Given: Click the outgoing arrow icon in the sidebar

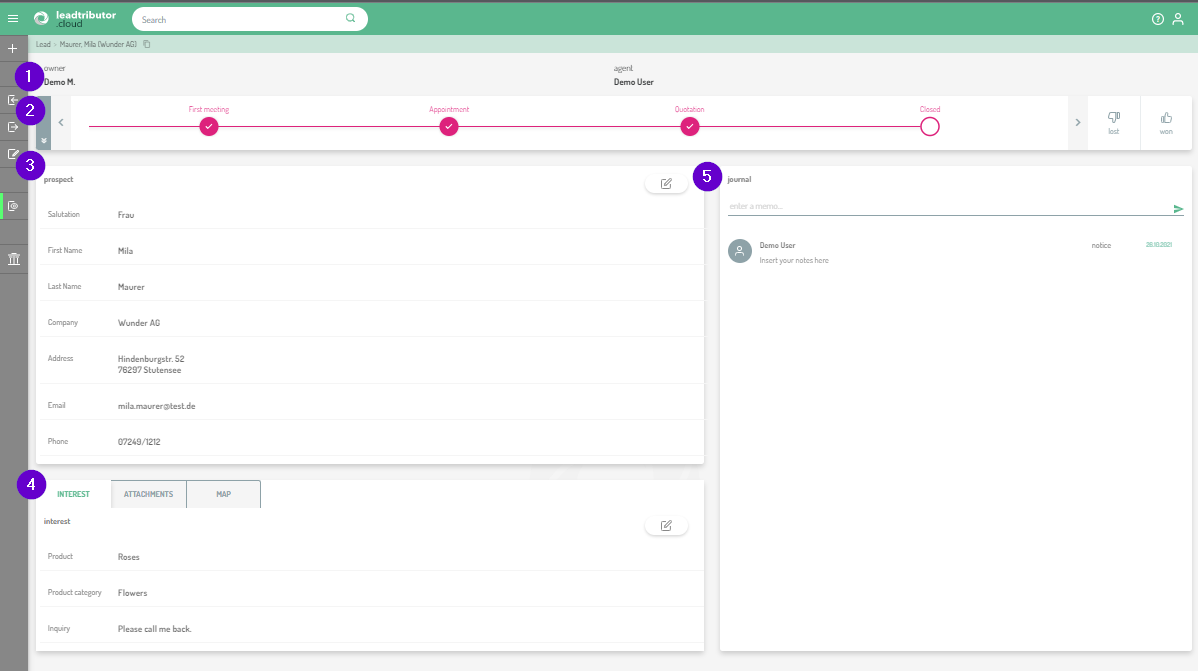Looking at the screenshot, I should (x=13, y=127).
